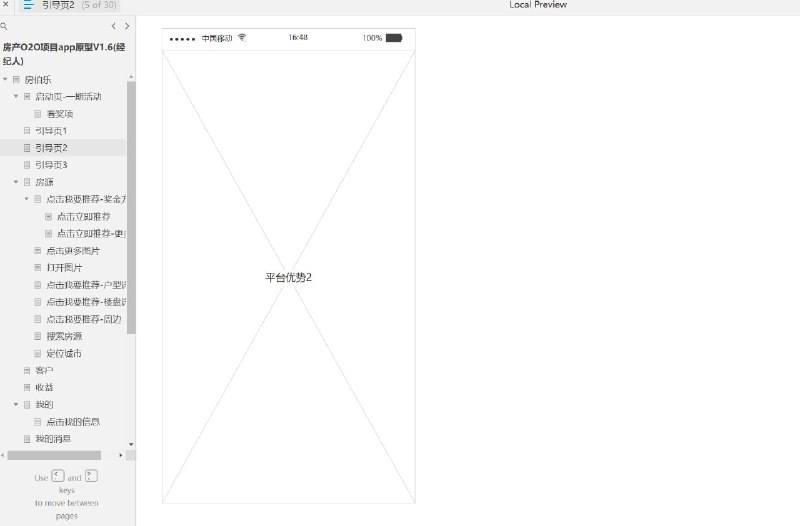Open the 点击立即推荐-更多 page
This screenshot has height=526, width=800.
click(91, 234)
